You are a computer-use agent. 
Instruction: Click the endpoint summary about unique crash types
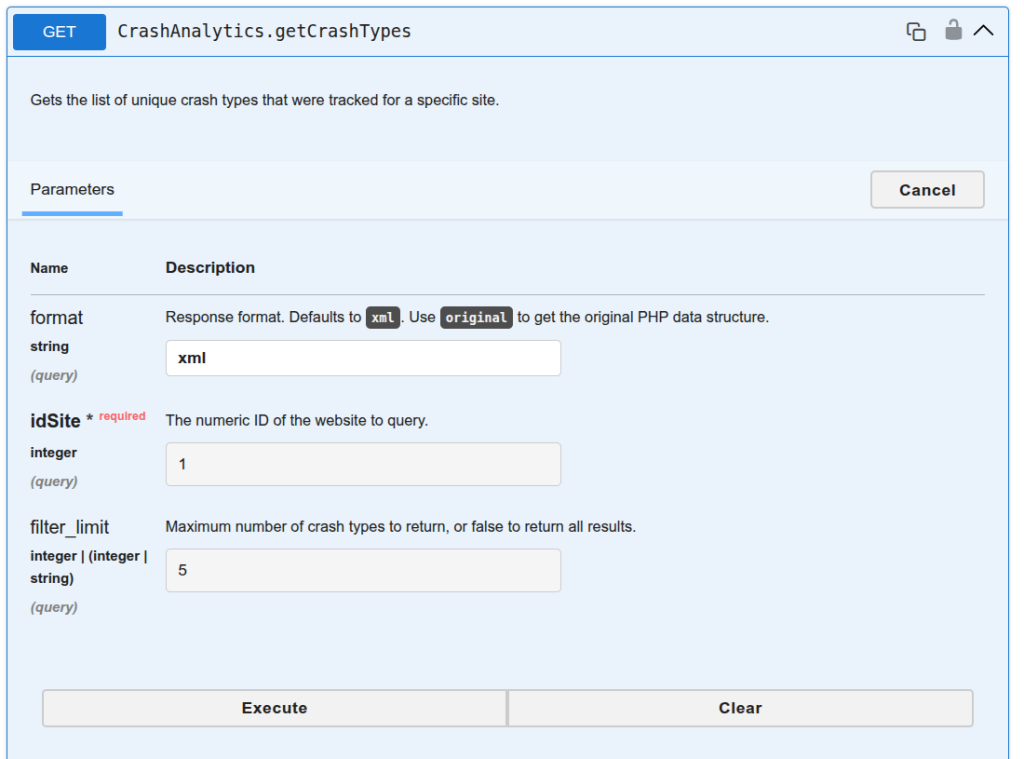tap(264, 100)
